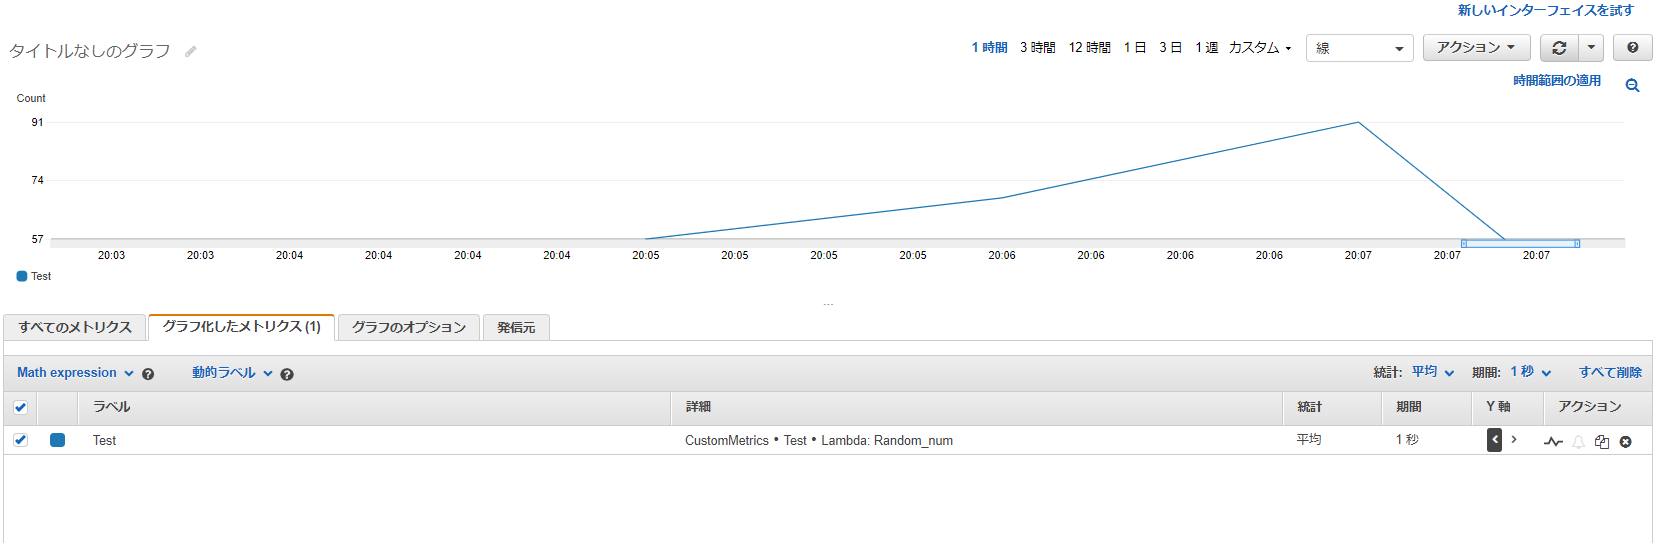Select right Y axis arrow for Test metric
Viewport: 1661px width, 543px height.
[1514, 440]
